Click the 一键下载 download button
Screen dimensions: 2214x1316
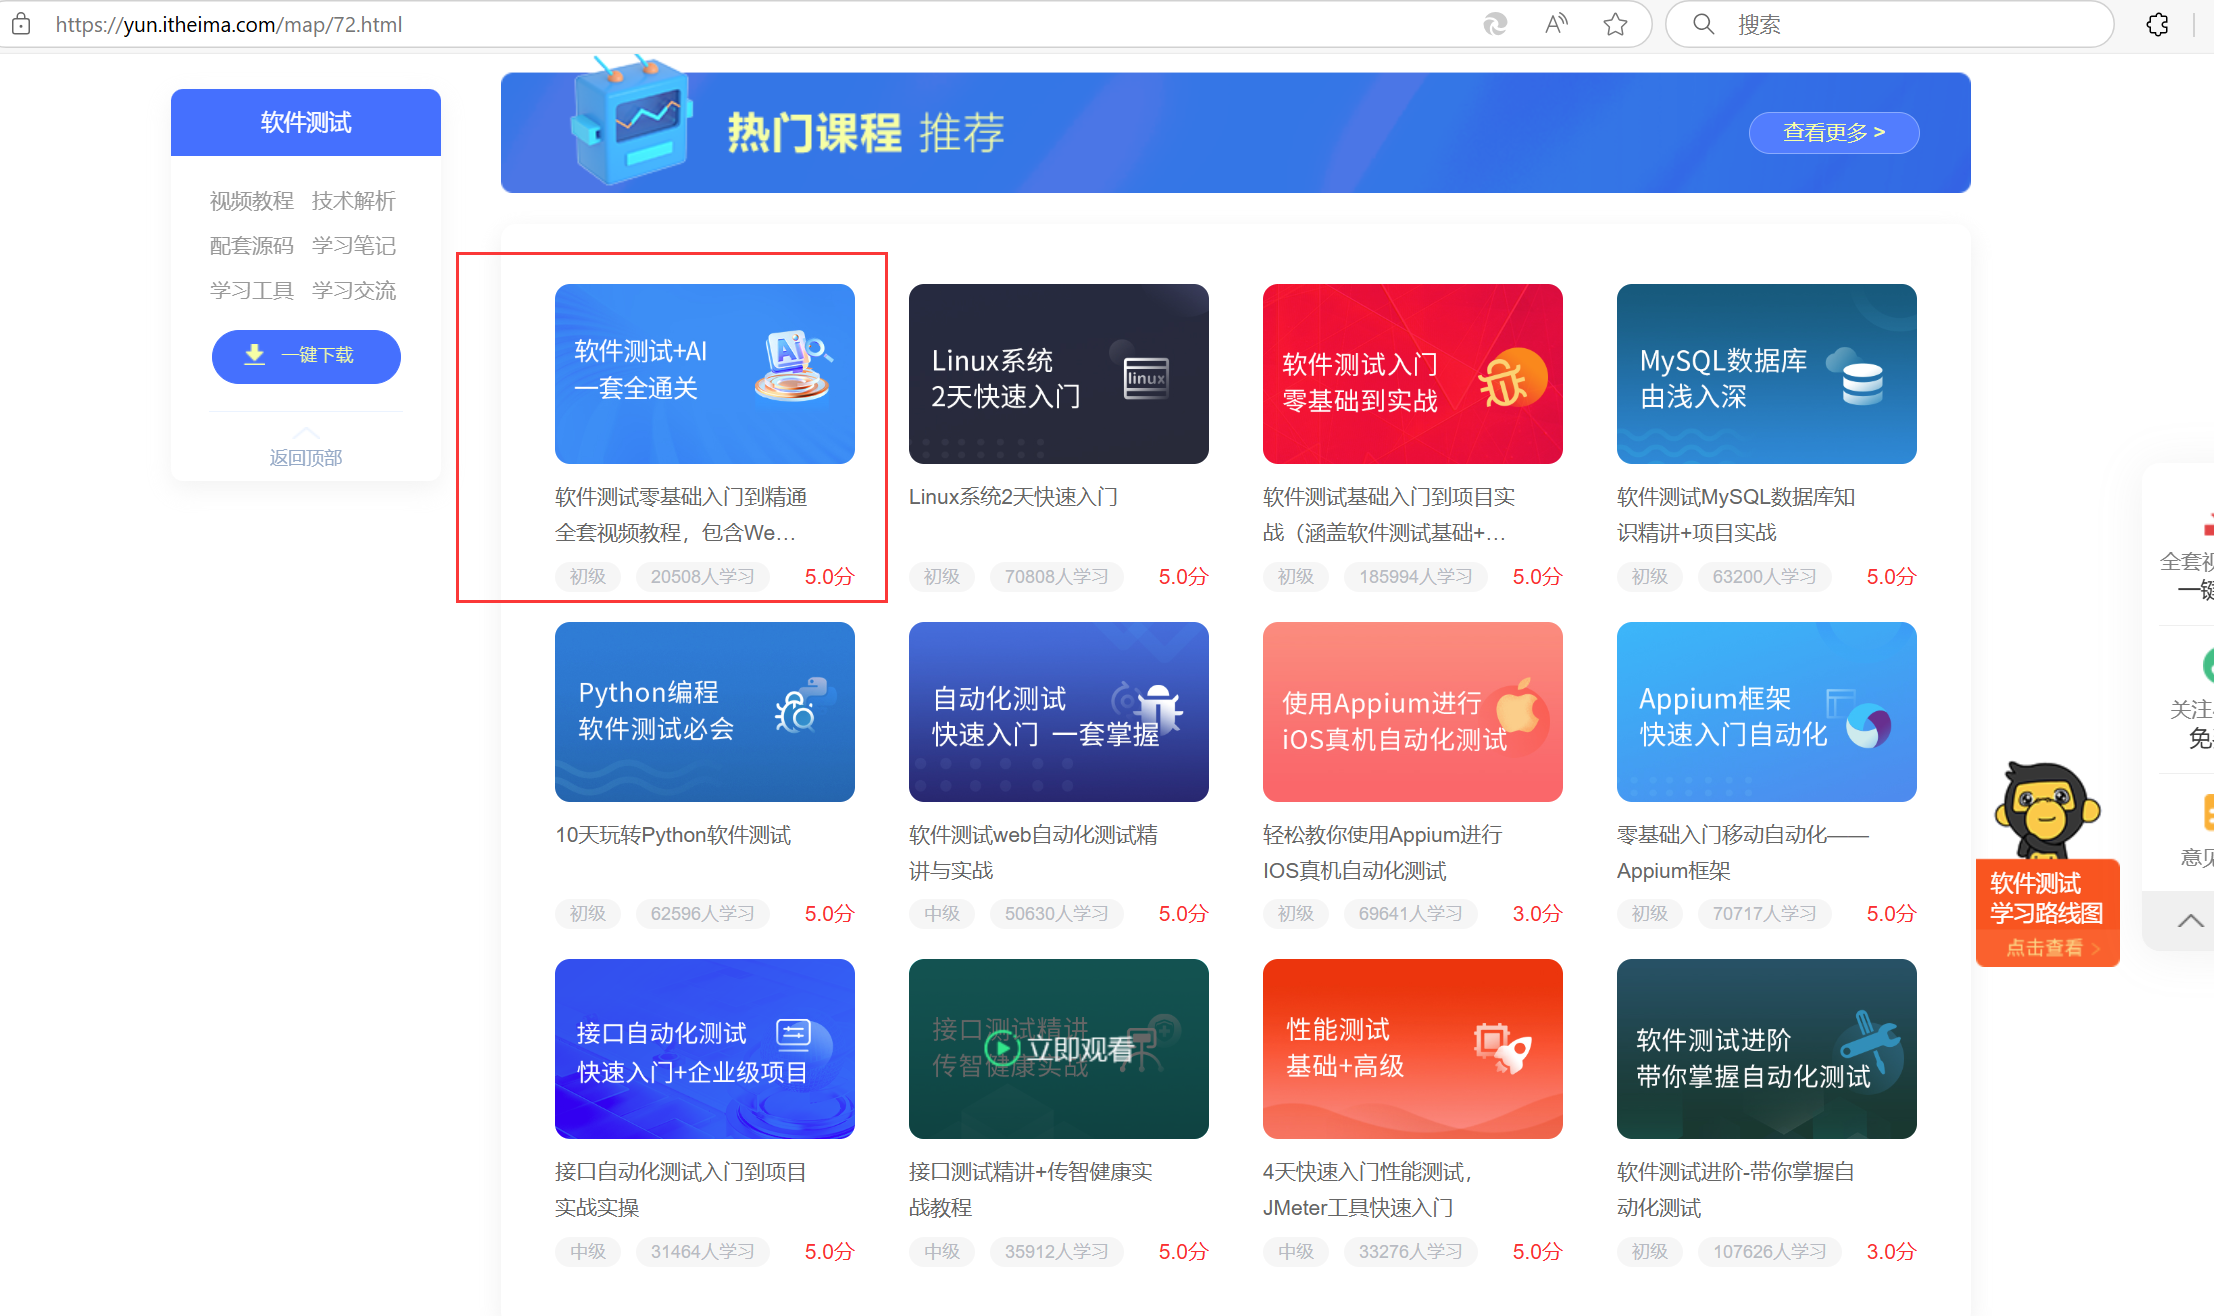[306, 356]
